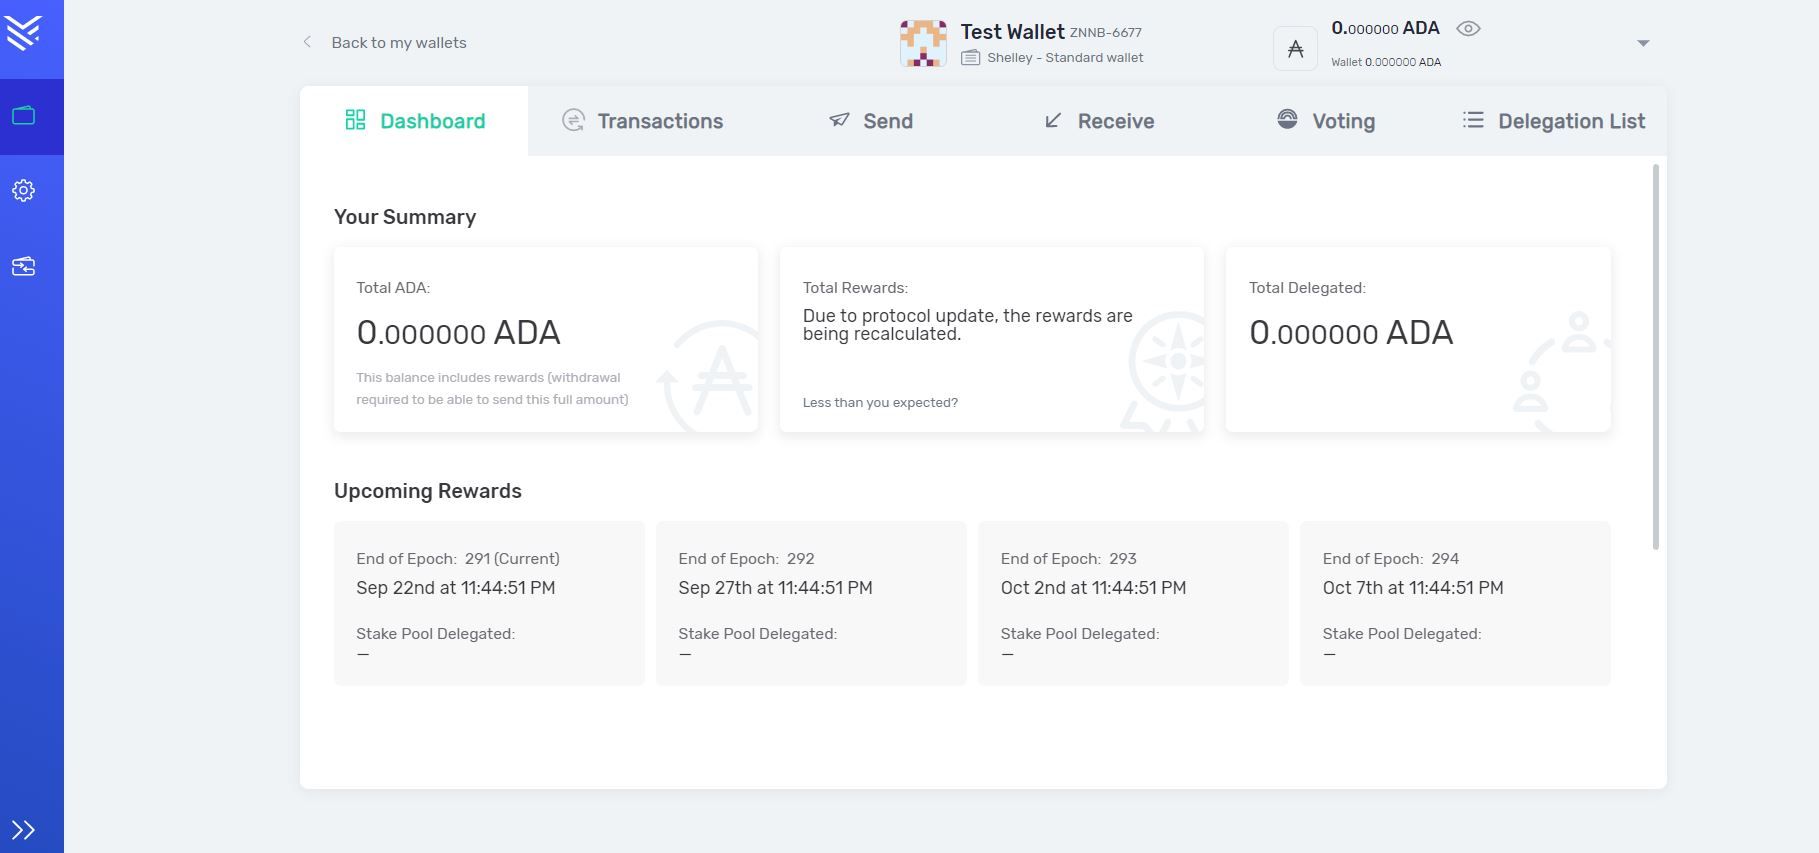Expand the sidebar with double chevron
This screenshot has width=1819, height=853.
[x=23, y=830]
